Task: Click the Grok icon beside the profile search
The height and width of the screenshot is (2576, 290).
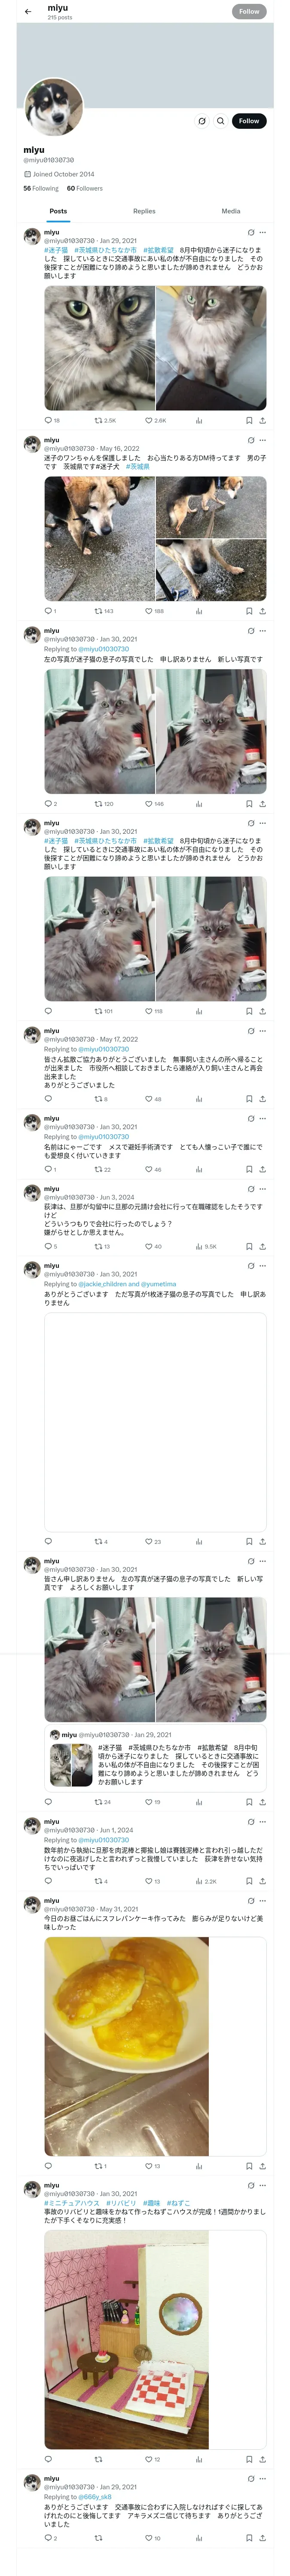Action: point(201,121)
